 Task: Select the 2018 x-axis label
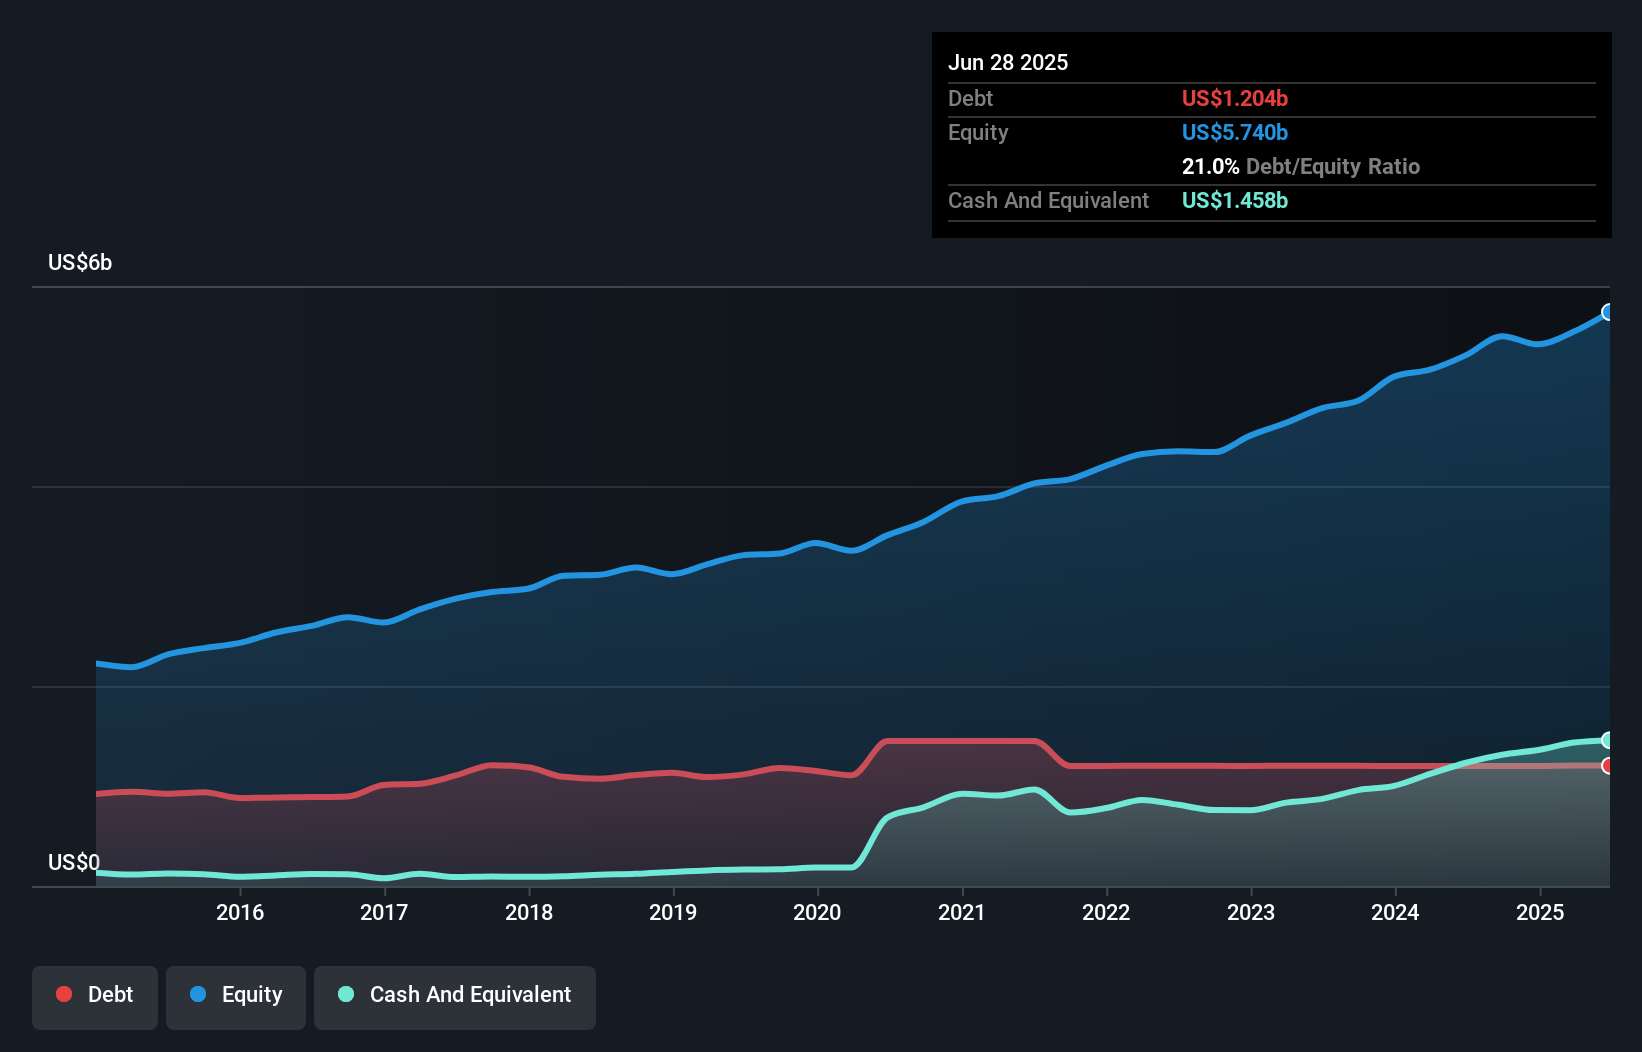click(x=529, y=912)
